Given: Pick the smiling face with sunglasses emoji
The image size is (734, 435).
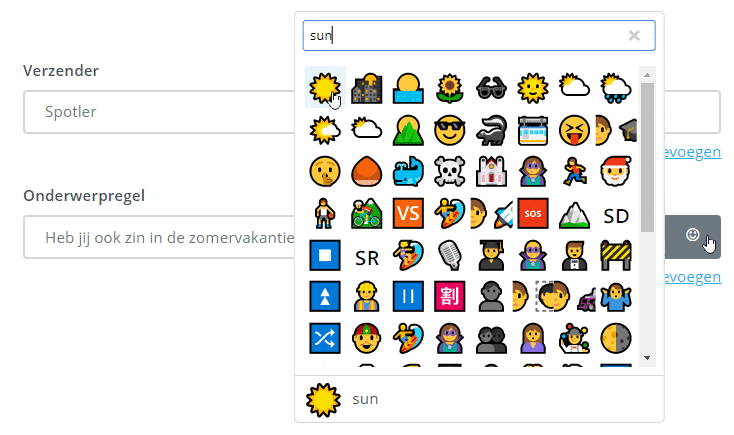Looking at the screenshot, I should 450,129.
